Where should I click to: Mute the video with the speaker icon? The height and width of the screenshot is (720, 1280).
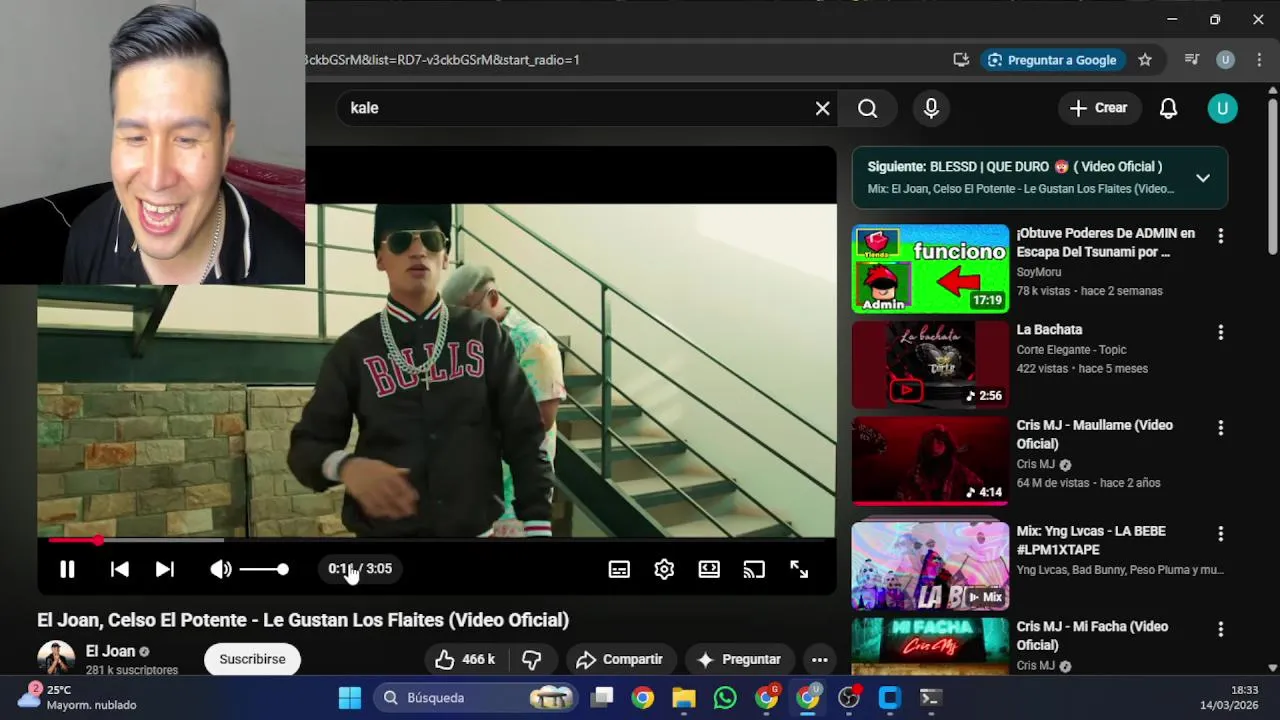click(x=221, y=569)
